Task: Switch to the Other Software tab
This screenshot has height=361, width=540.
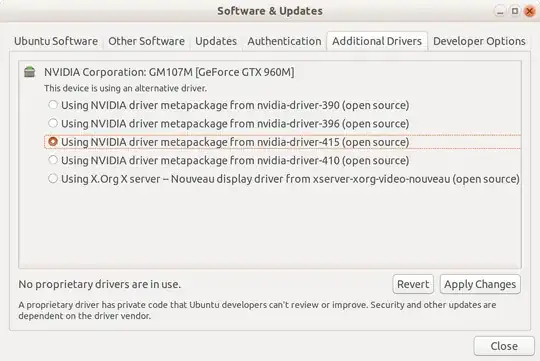Action: 146,41
